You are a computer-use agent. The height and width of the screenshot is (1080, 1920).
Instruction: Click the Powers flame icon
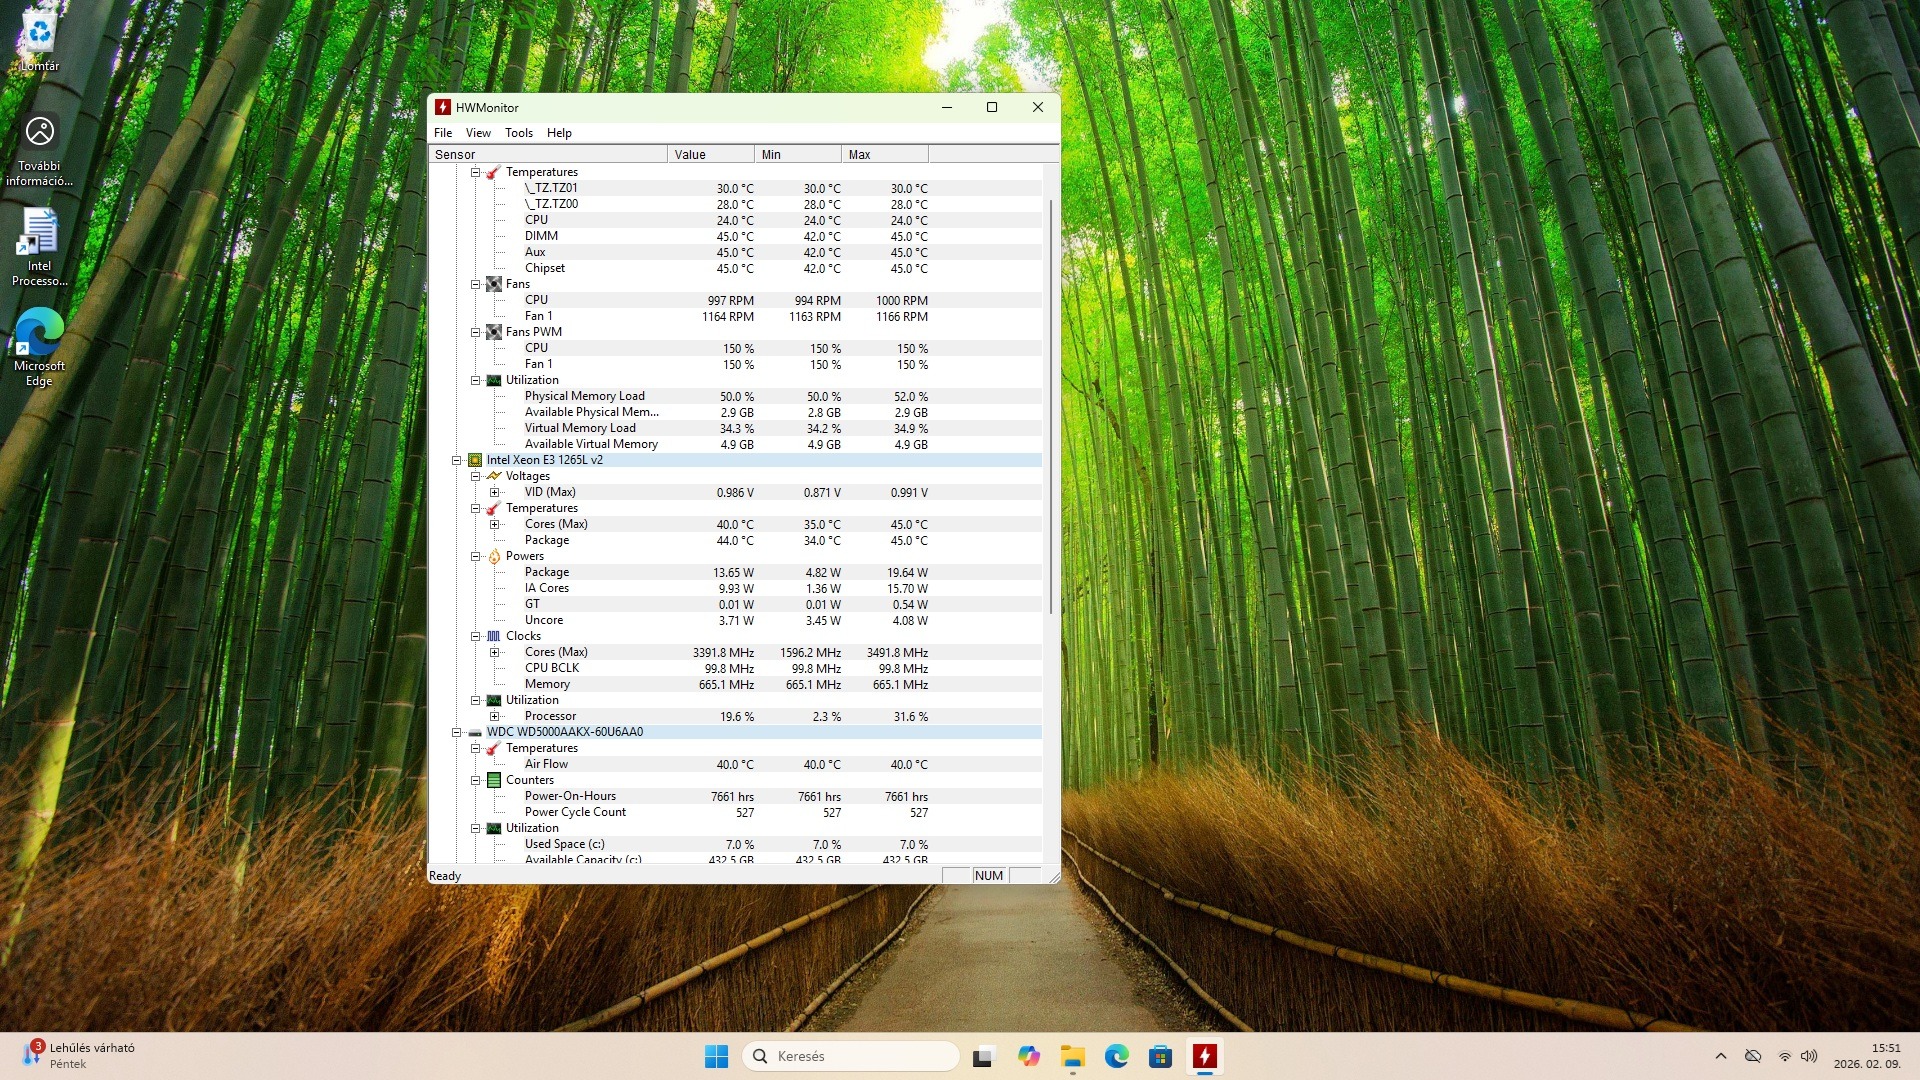click(494, 556)
